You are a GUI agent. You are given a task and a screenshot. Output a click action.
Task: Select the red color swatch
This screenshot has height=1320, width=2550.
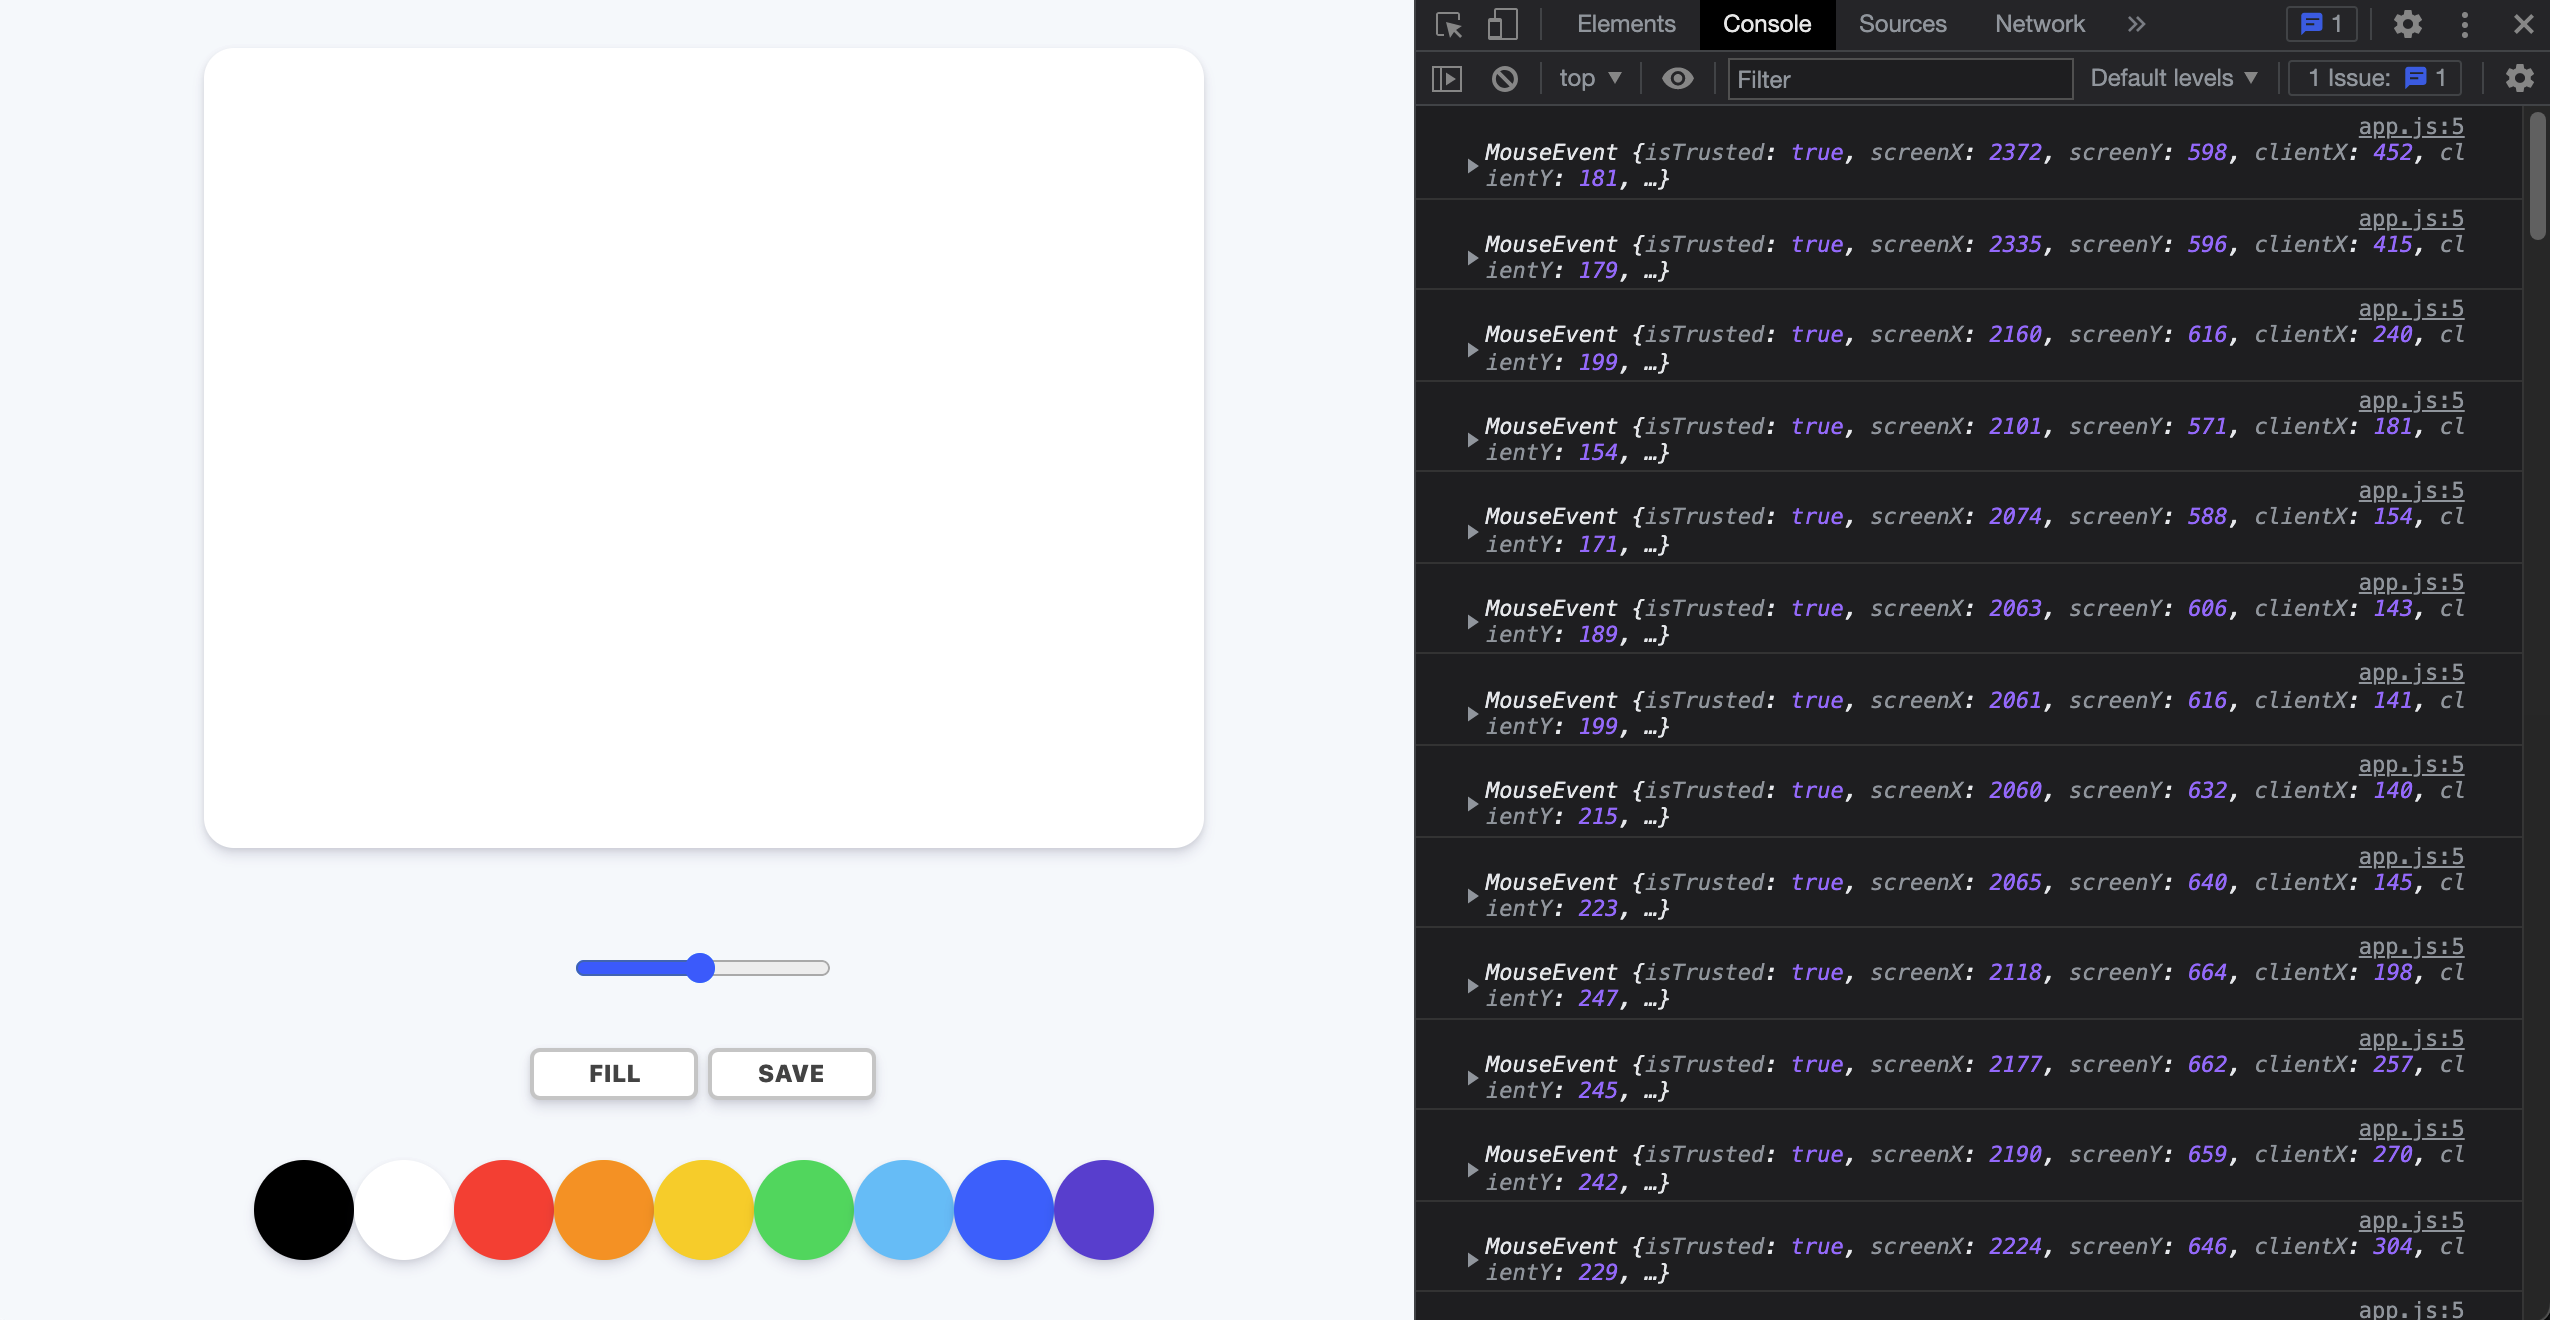point(503,1210)
